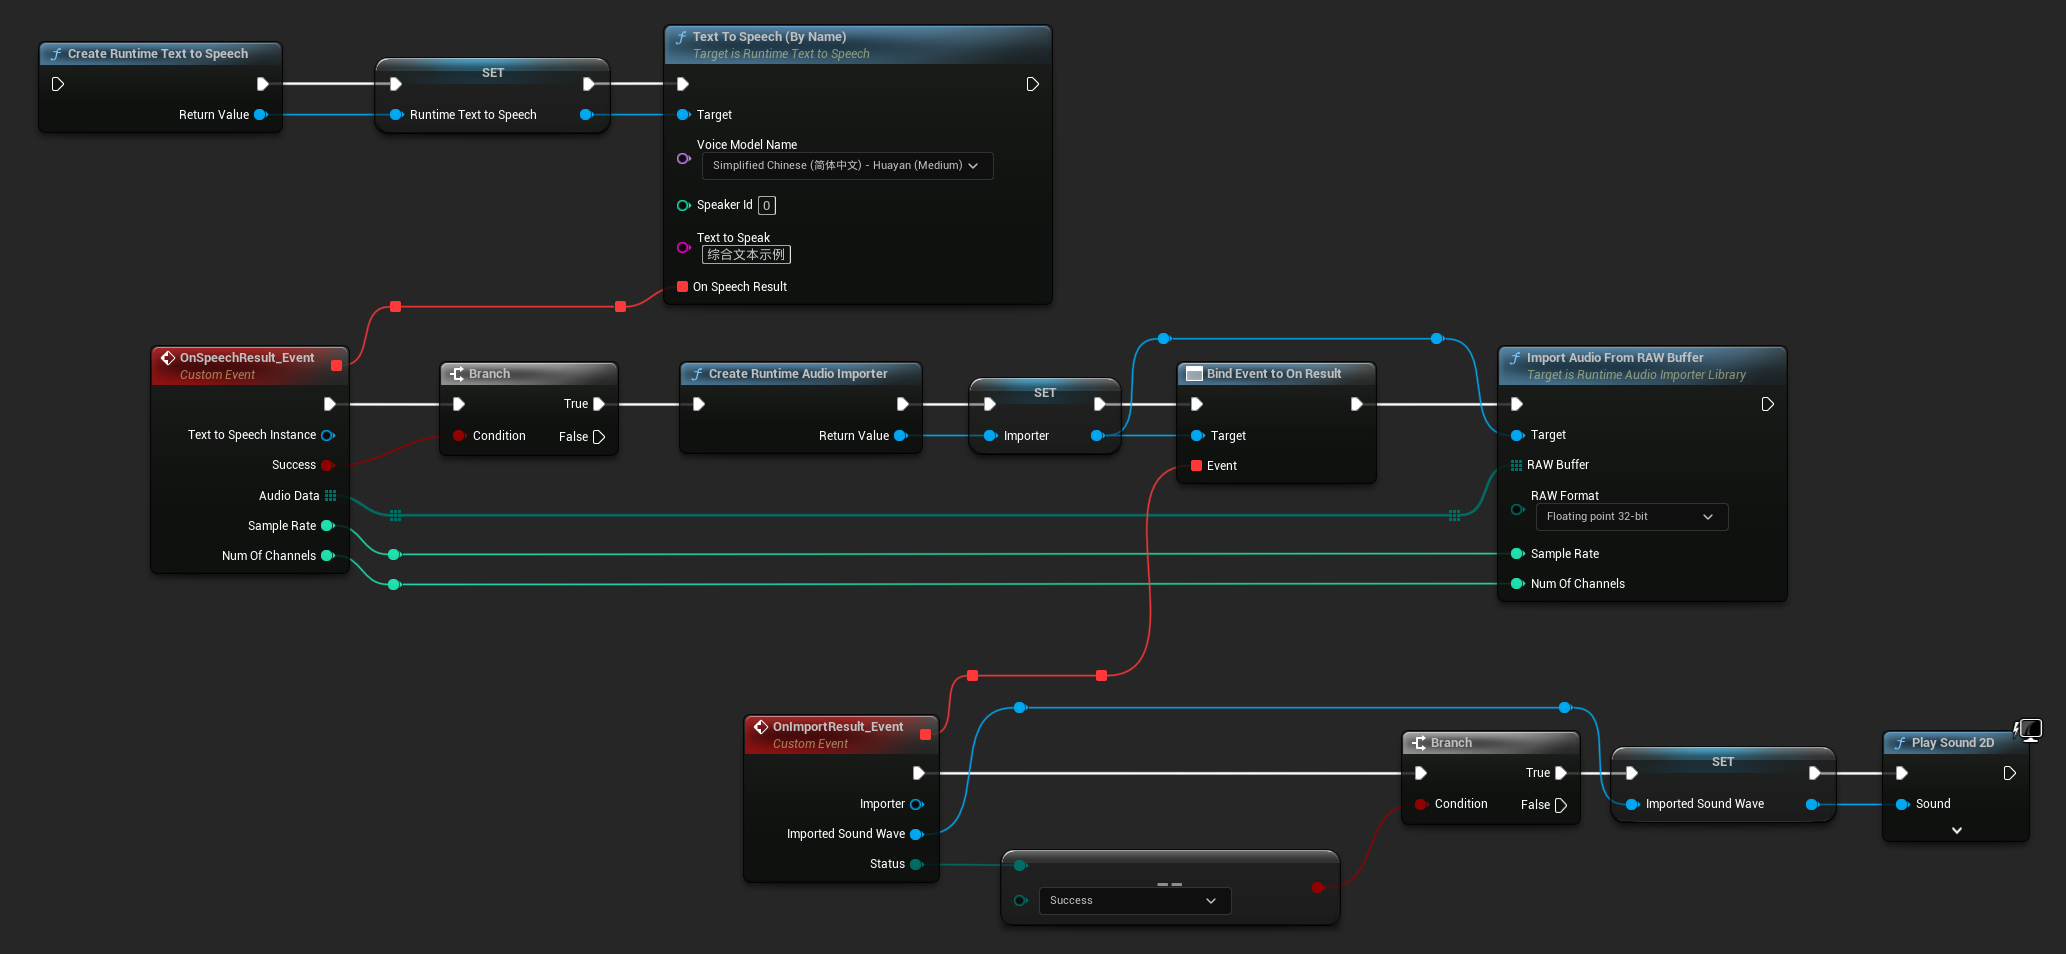Click the Condition pin on first Branch
Viewport: 2066px width, 954px height.
point(459,436)
